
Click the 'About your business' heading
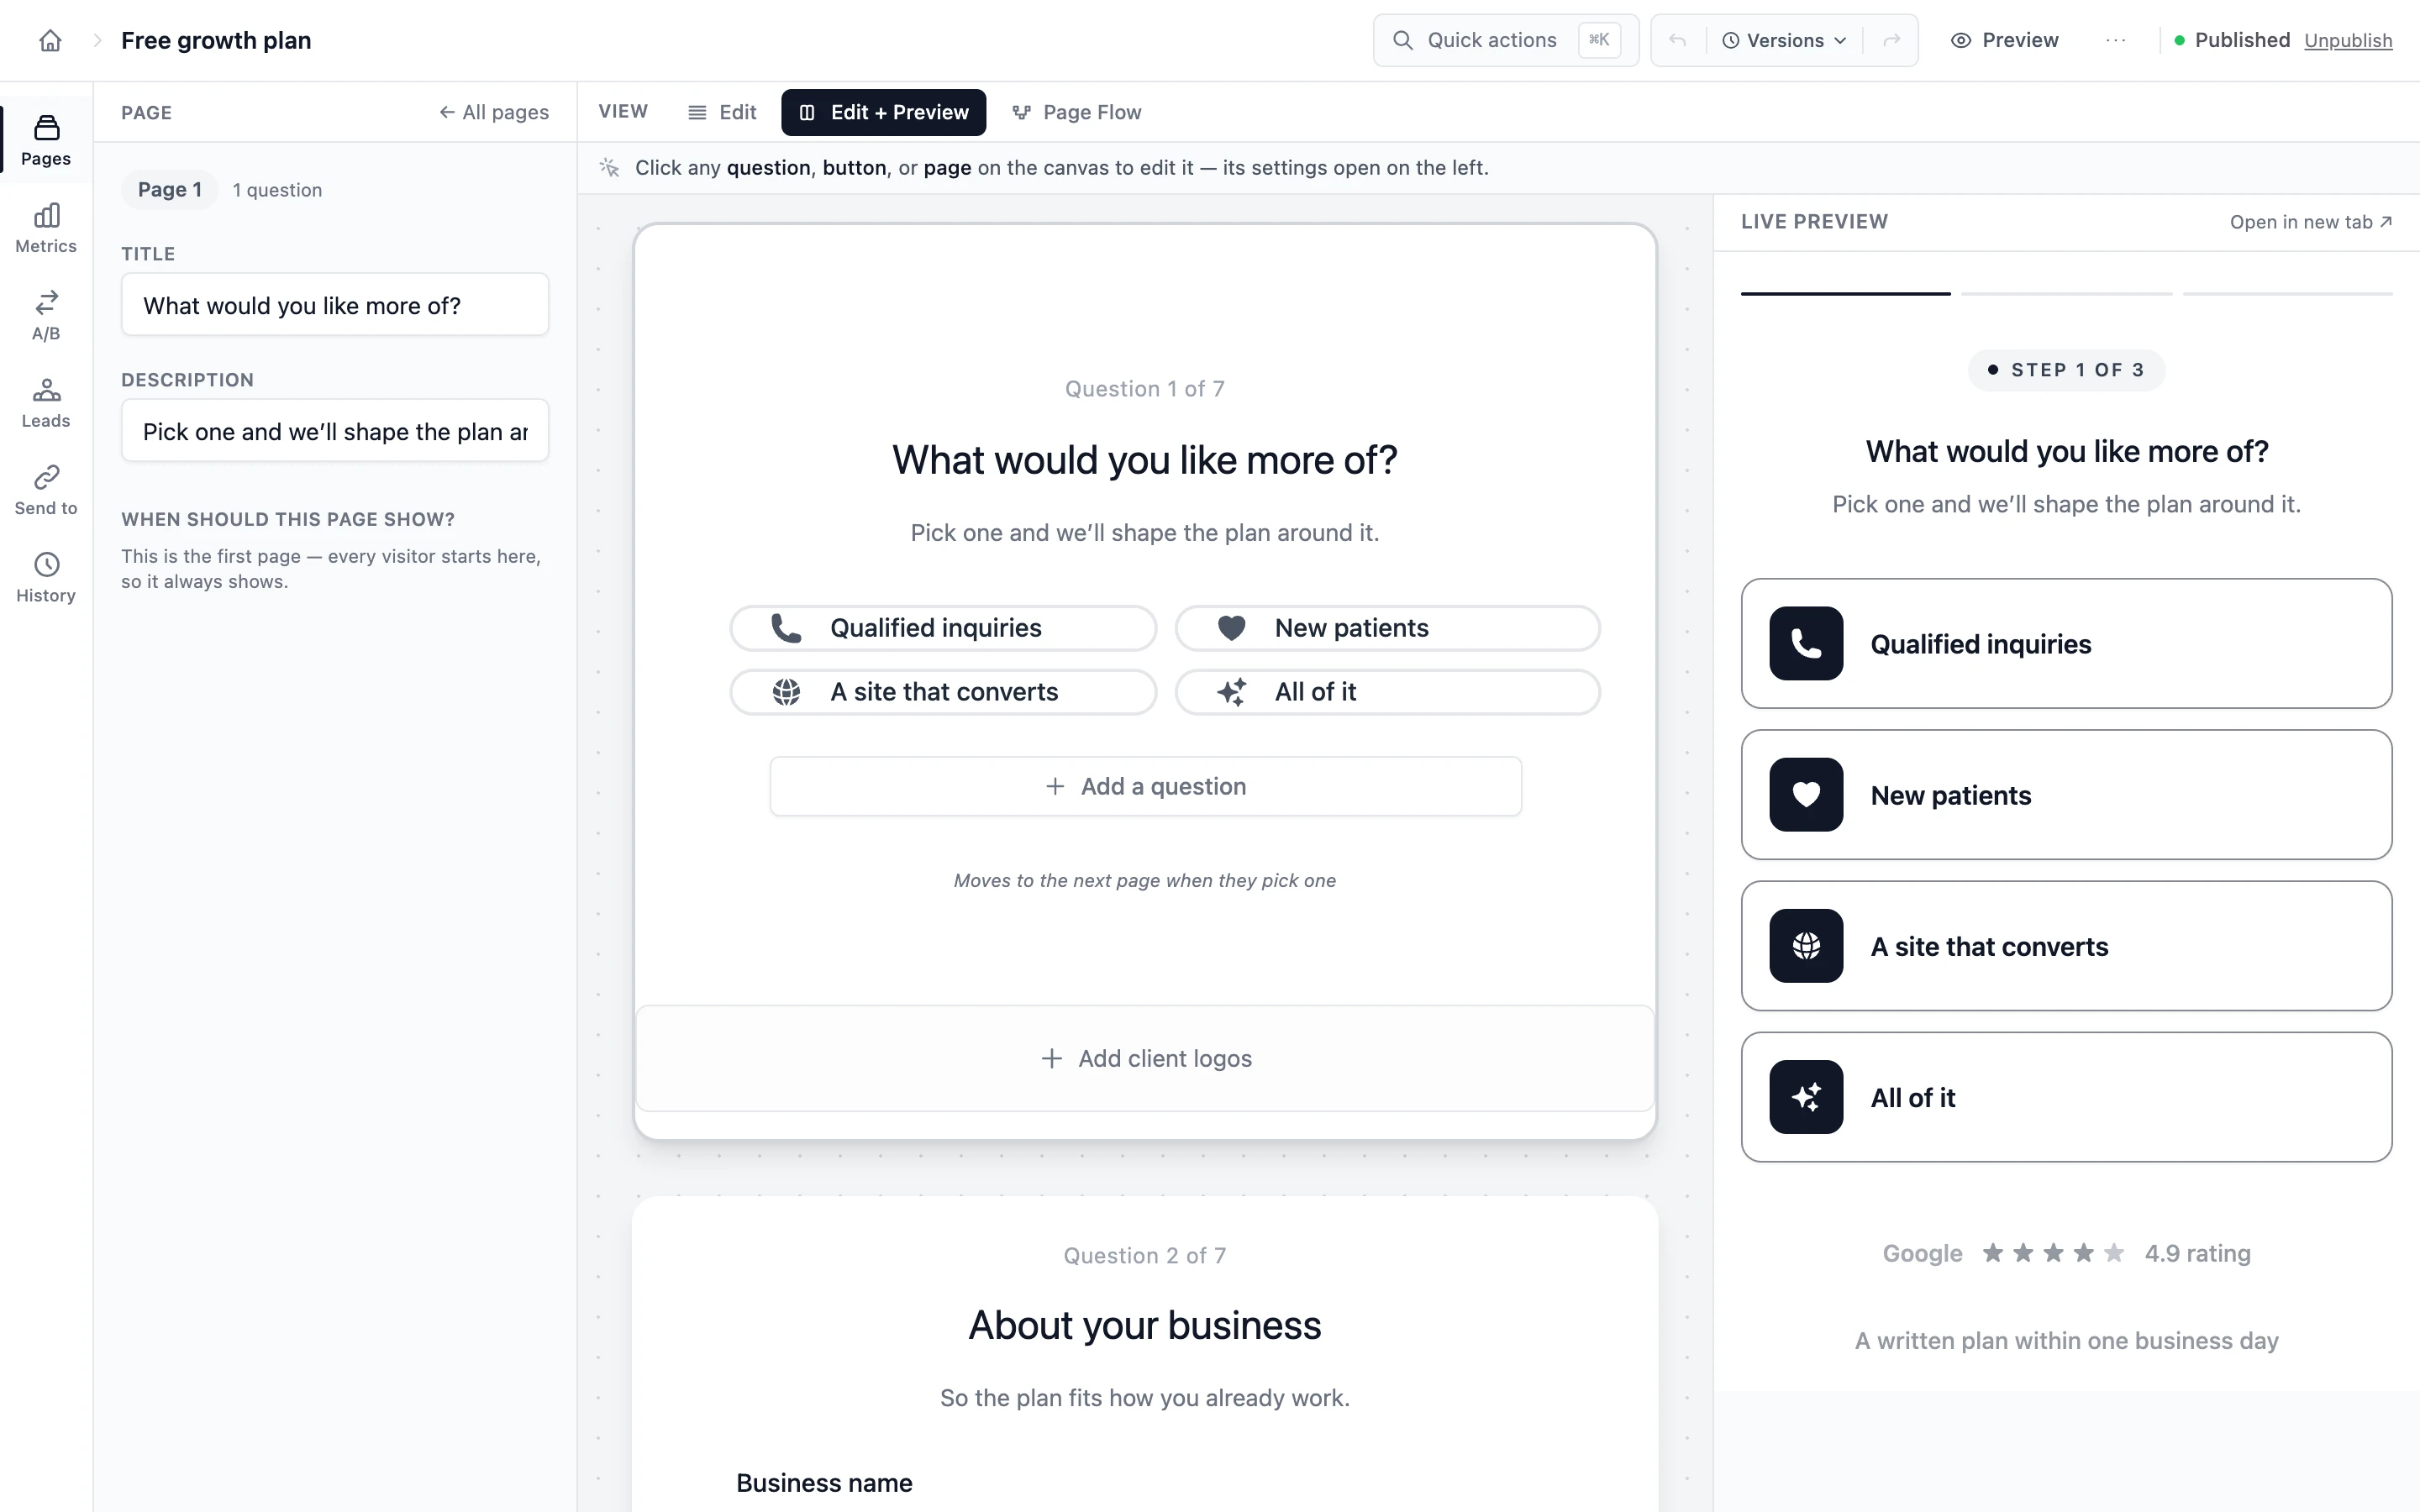[x=1145, y=1325]
